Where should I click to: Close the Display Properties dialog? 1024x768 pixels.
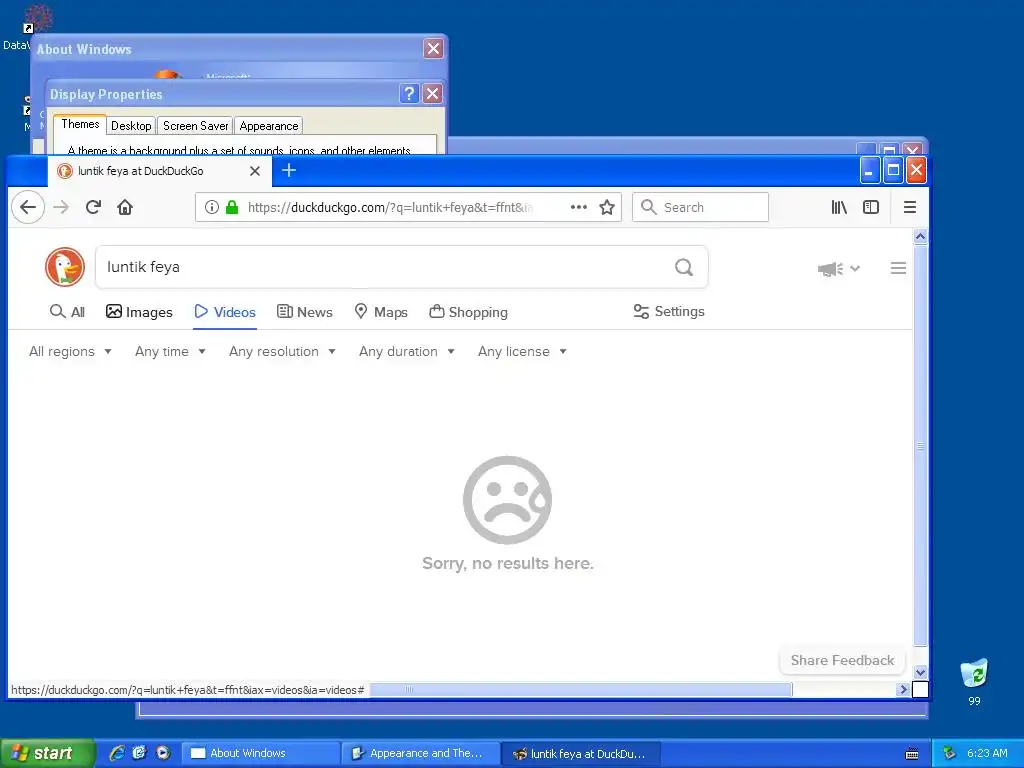(x=432, y=93)
